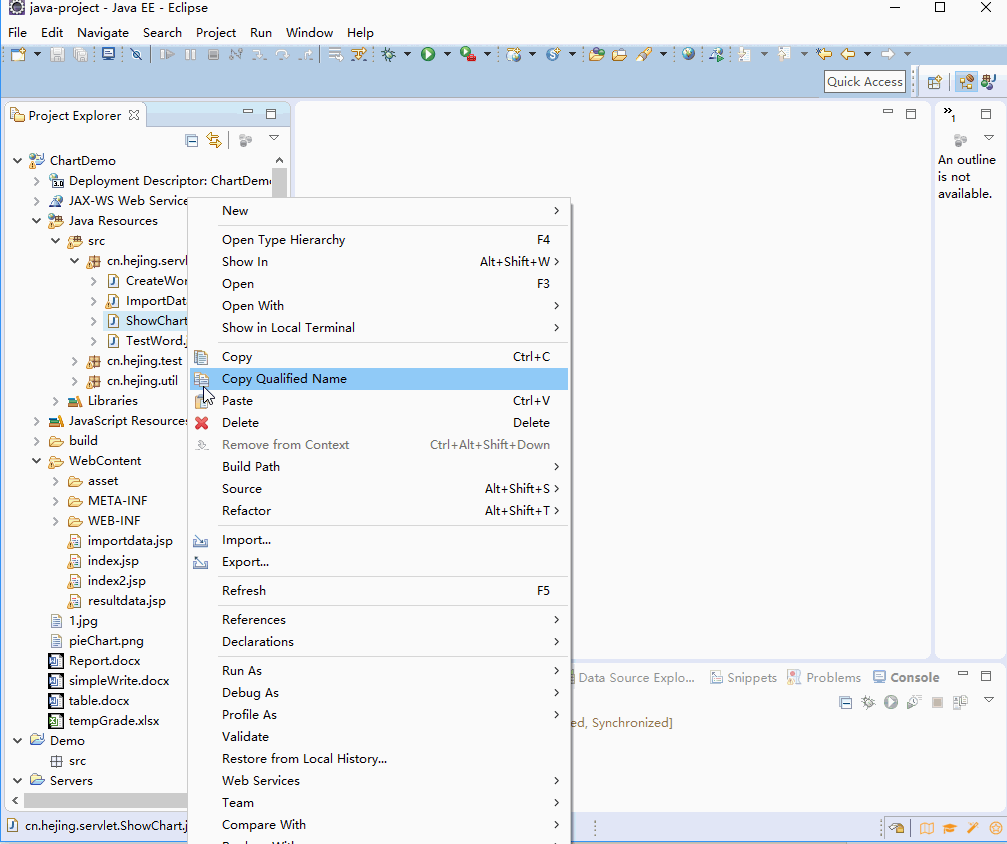Click the graduation cap icon in the status bar
The image size is (1007, 844).
coord(949,828)
